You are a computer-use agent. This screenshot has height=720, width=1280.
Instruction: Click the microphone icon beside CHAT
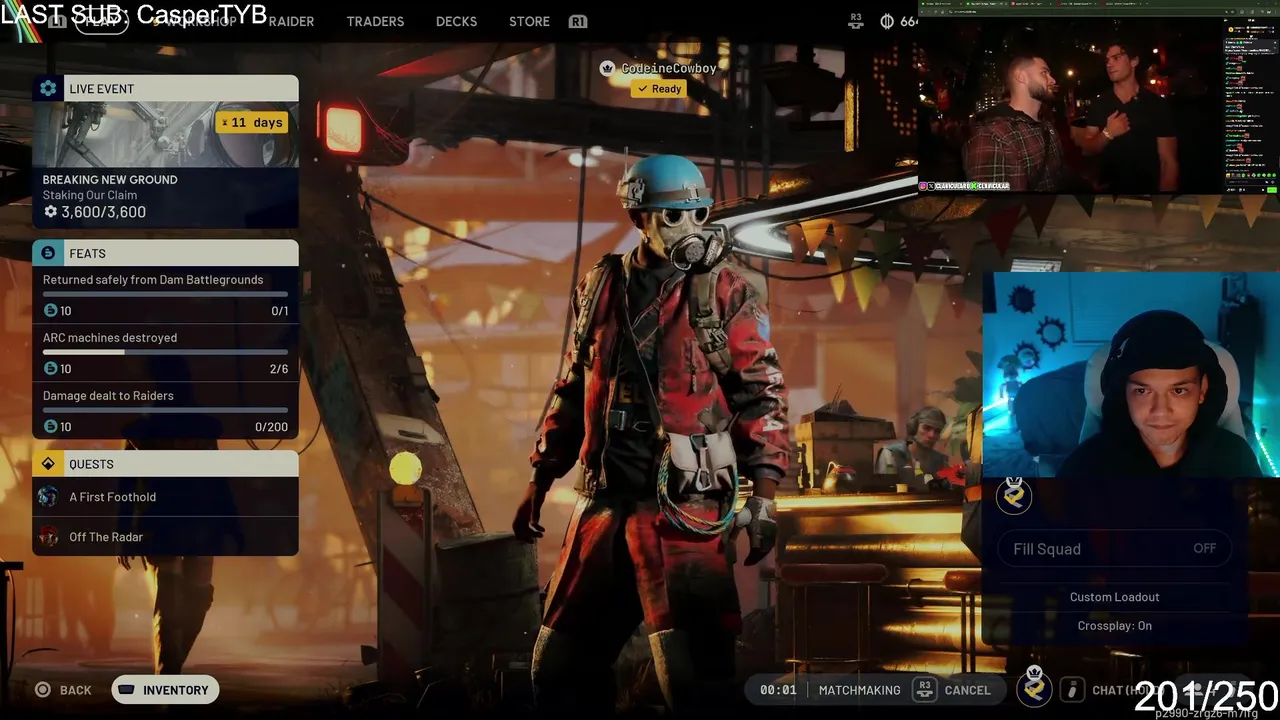pos(1072,690)
